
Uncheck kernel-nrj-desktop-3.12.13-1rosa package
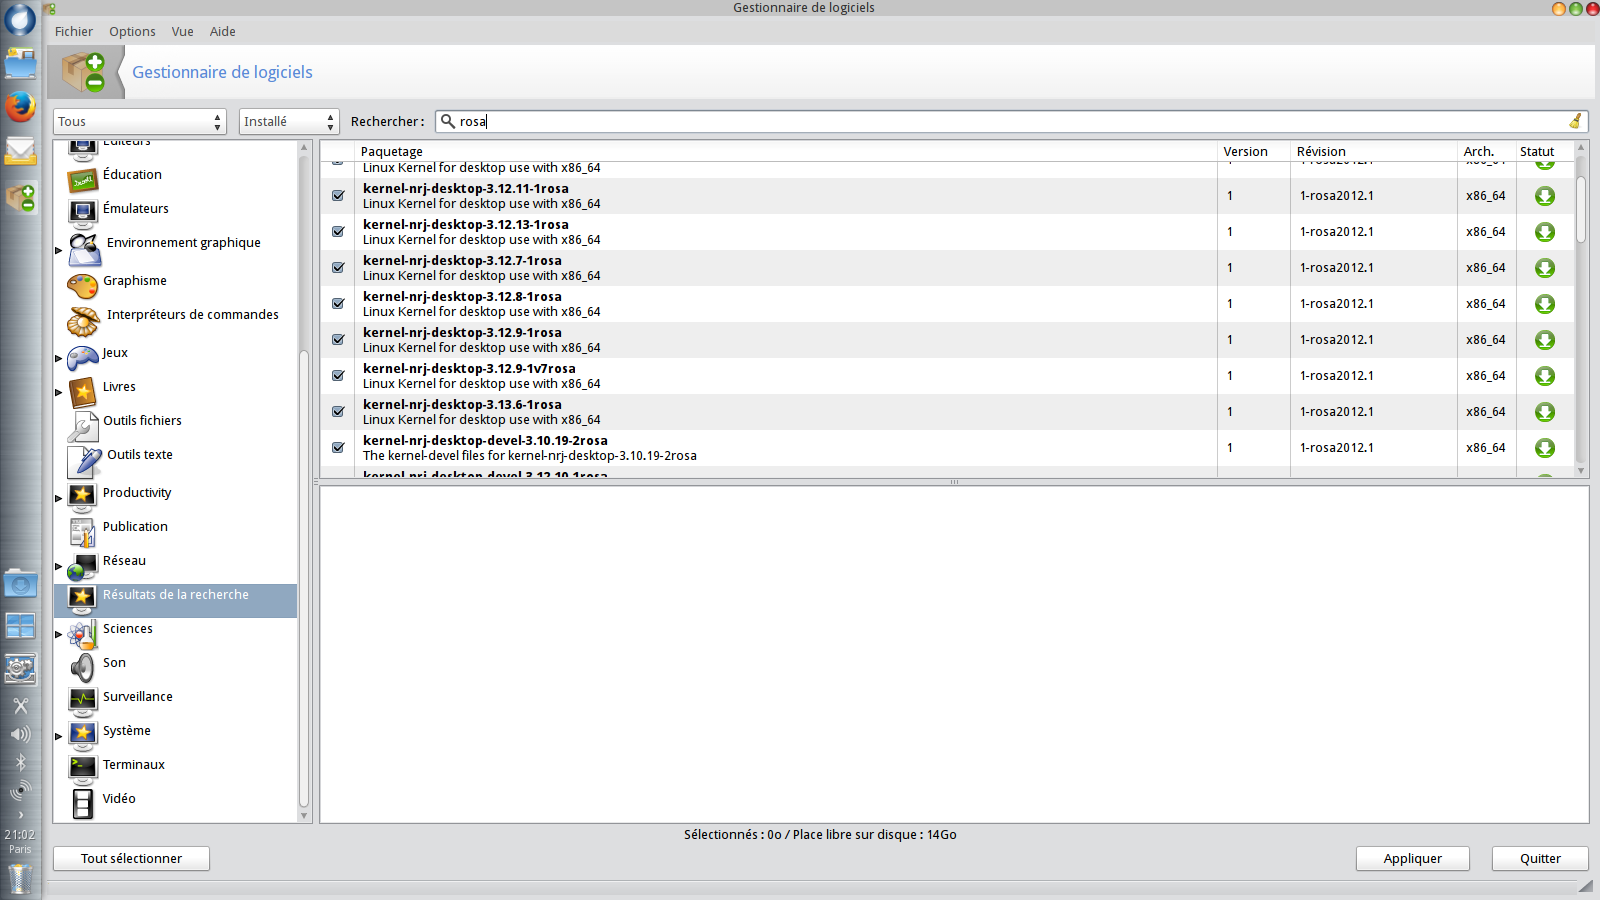(x=338, y=232)
